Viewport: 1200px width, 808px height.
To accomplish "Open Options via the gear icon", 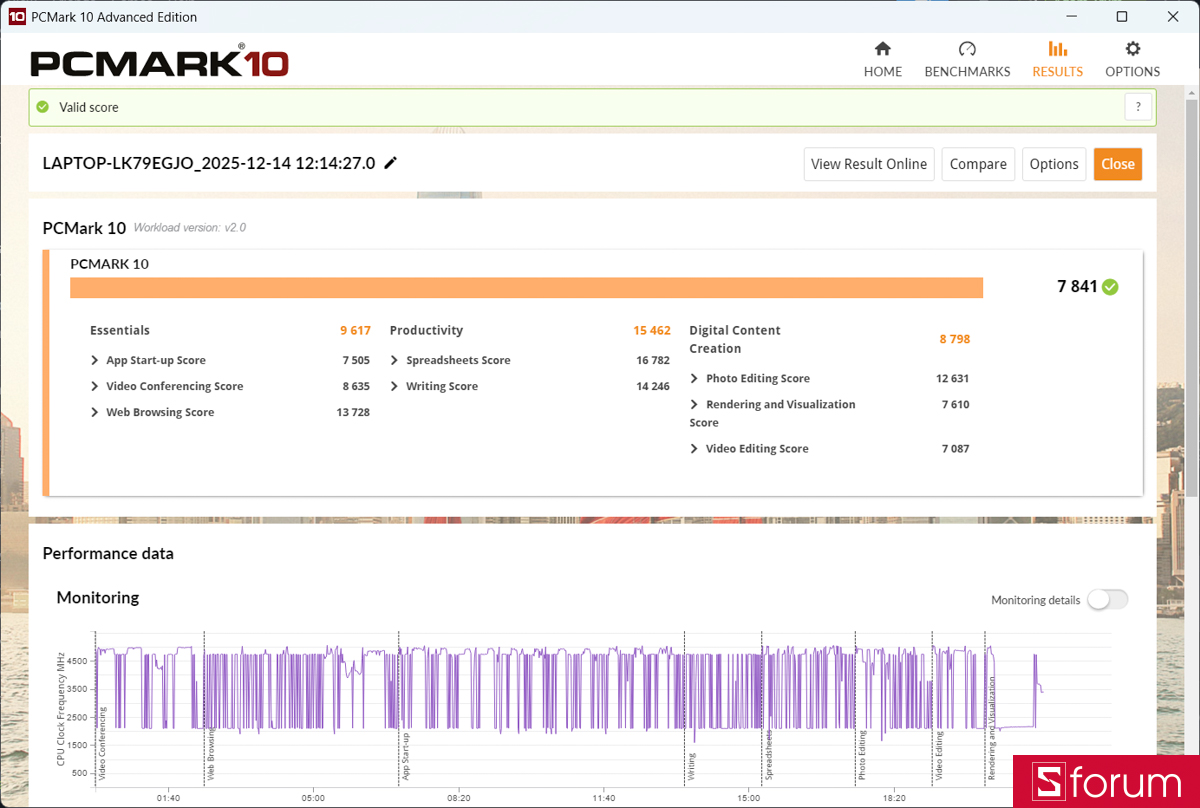I will point(1132,49).
